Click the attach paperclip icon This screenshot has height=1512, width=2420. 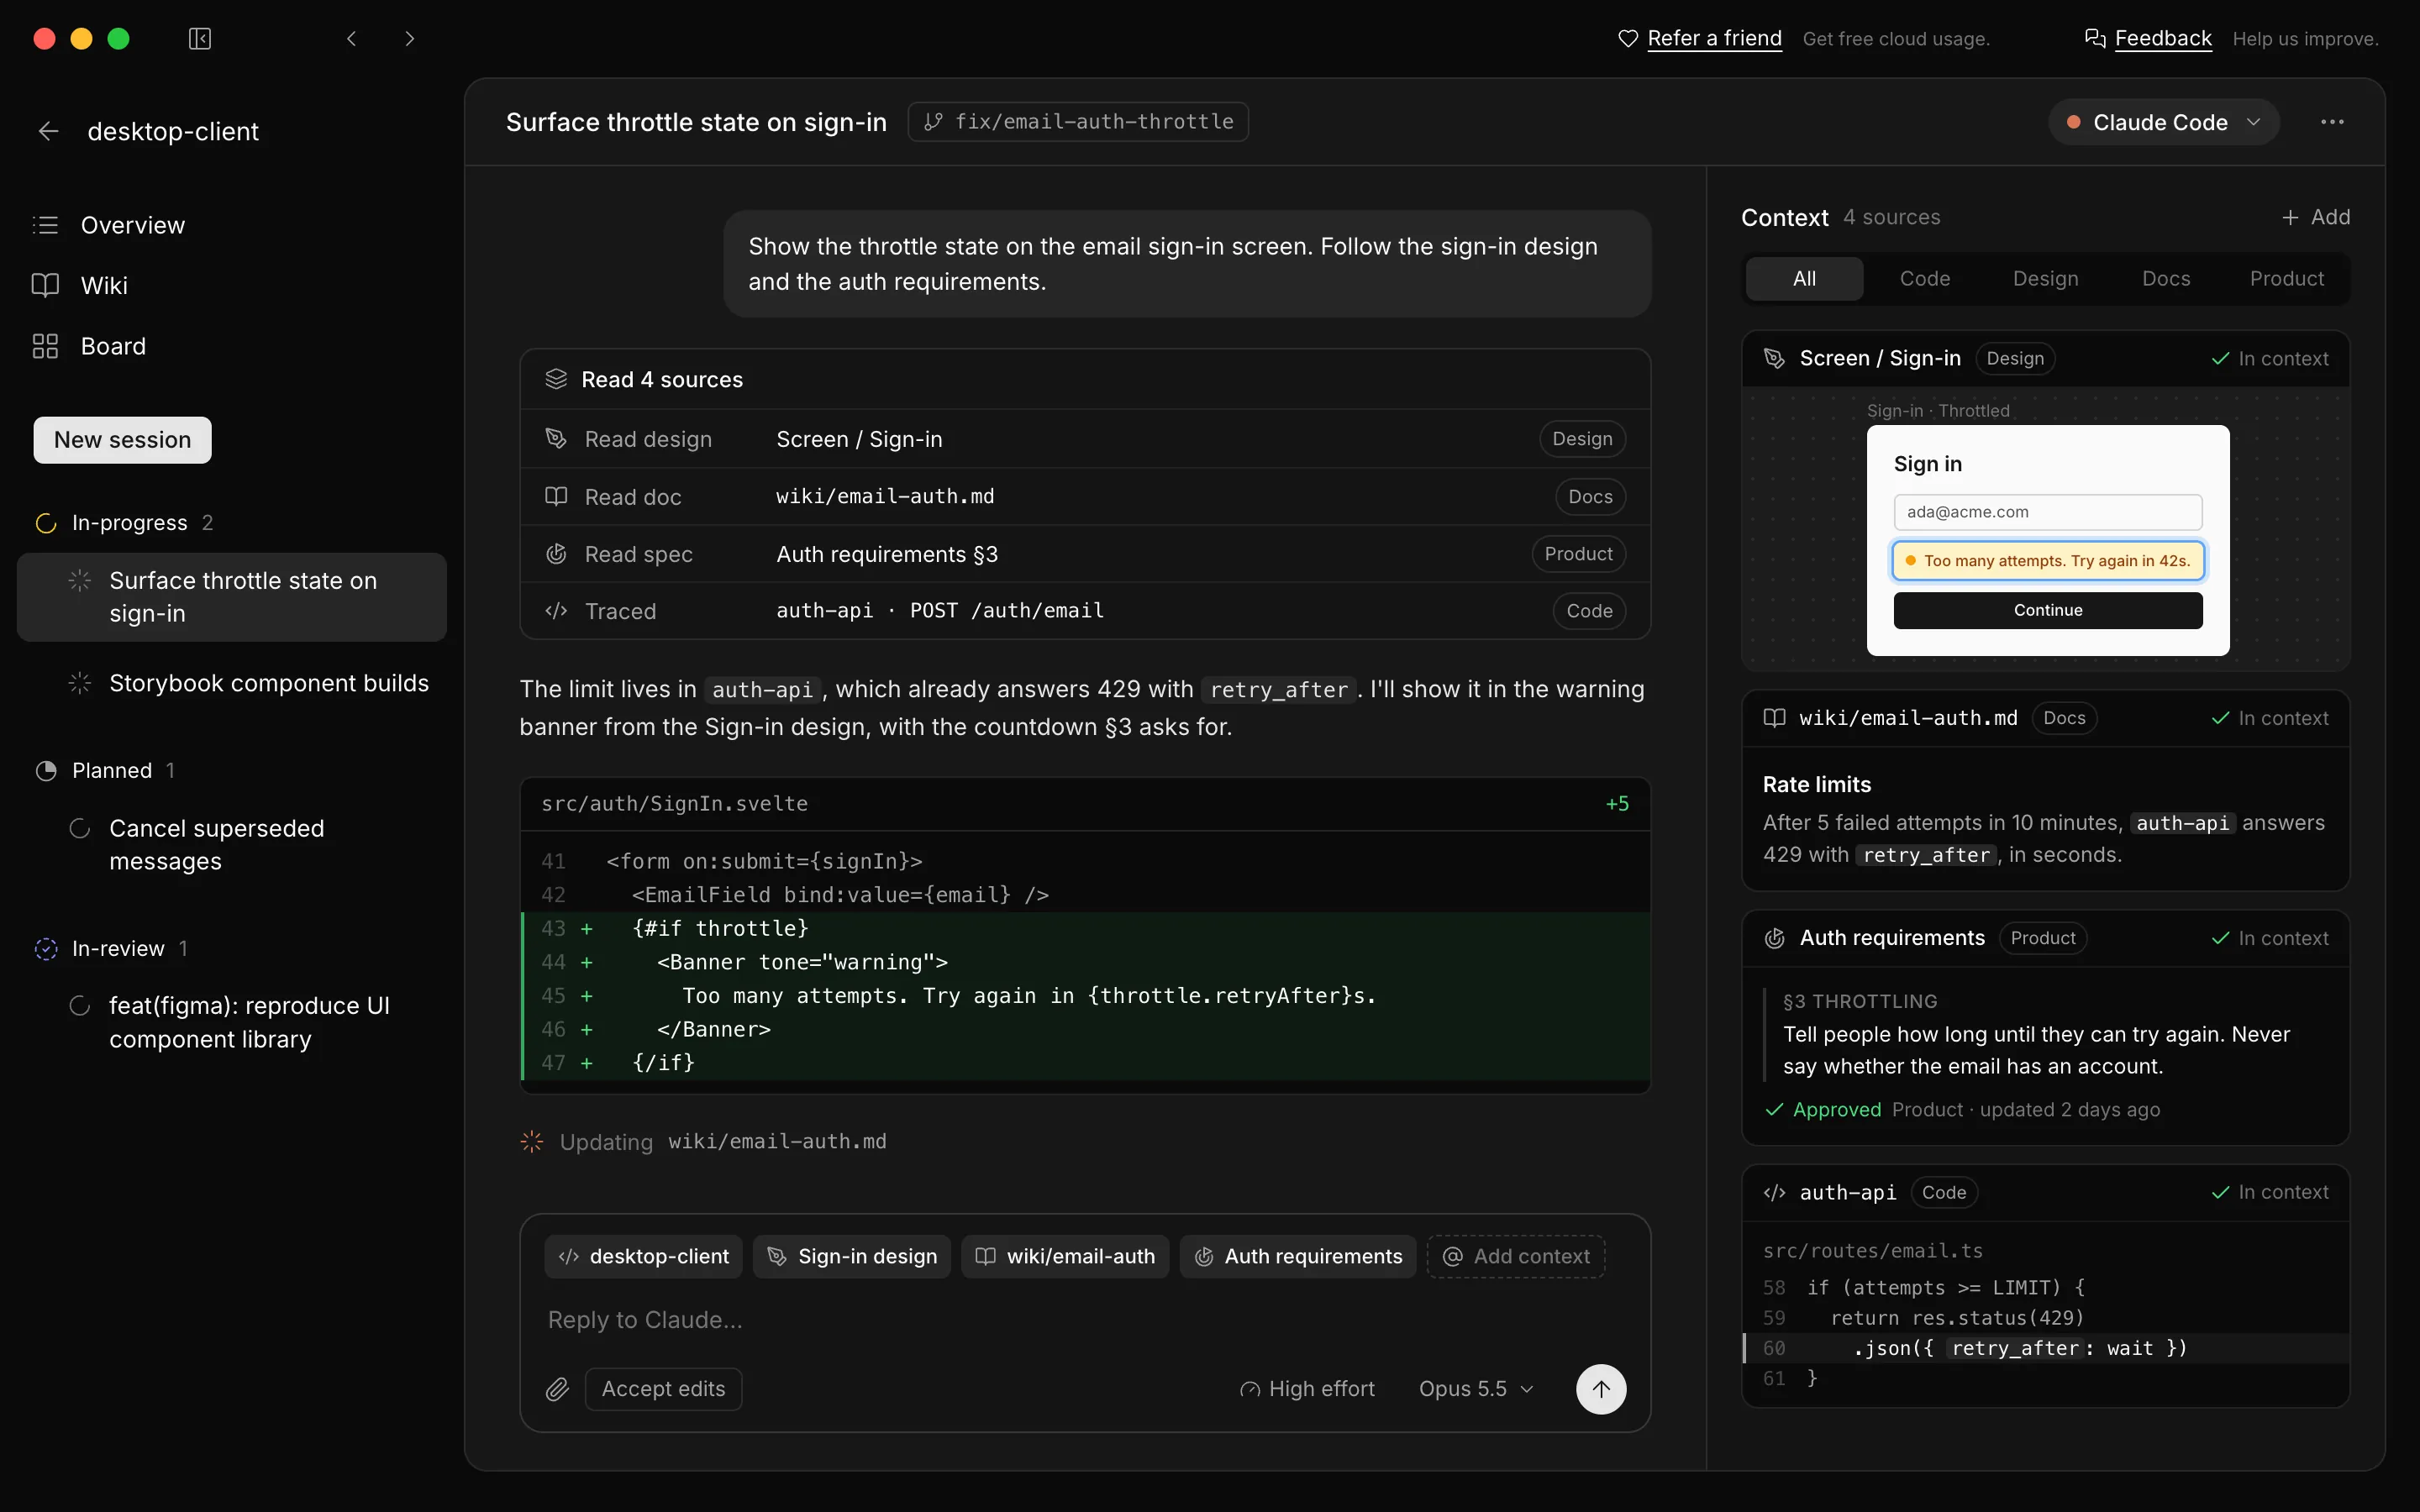[557, 1389]
